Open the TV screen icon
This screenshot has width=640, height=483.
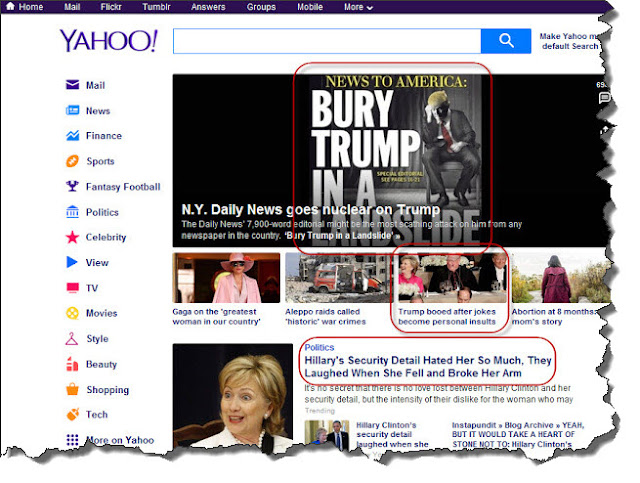click(x=72, y=288)
